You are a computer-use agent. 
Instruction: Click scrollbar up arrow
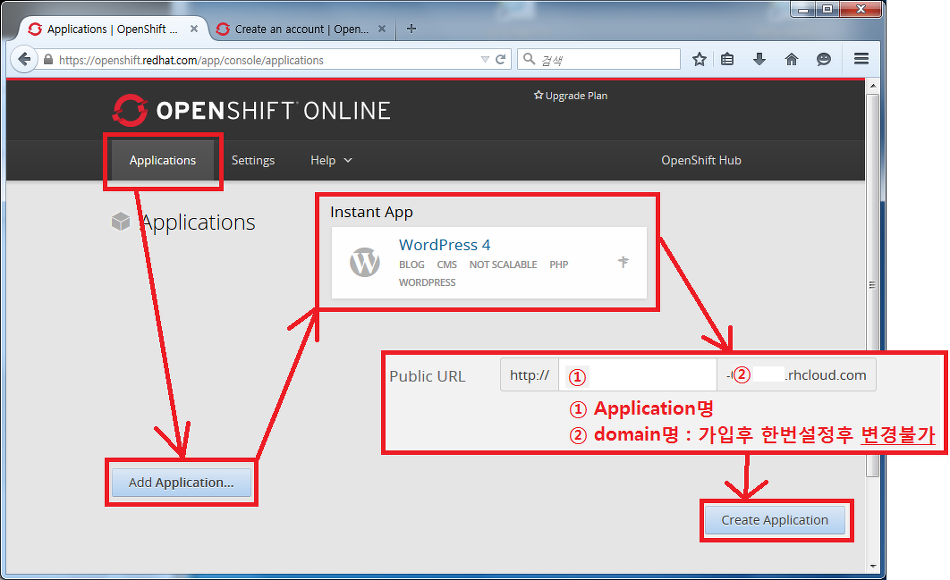click(872, 85)
